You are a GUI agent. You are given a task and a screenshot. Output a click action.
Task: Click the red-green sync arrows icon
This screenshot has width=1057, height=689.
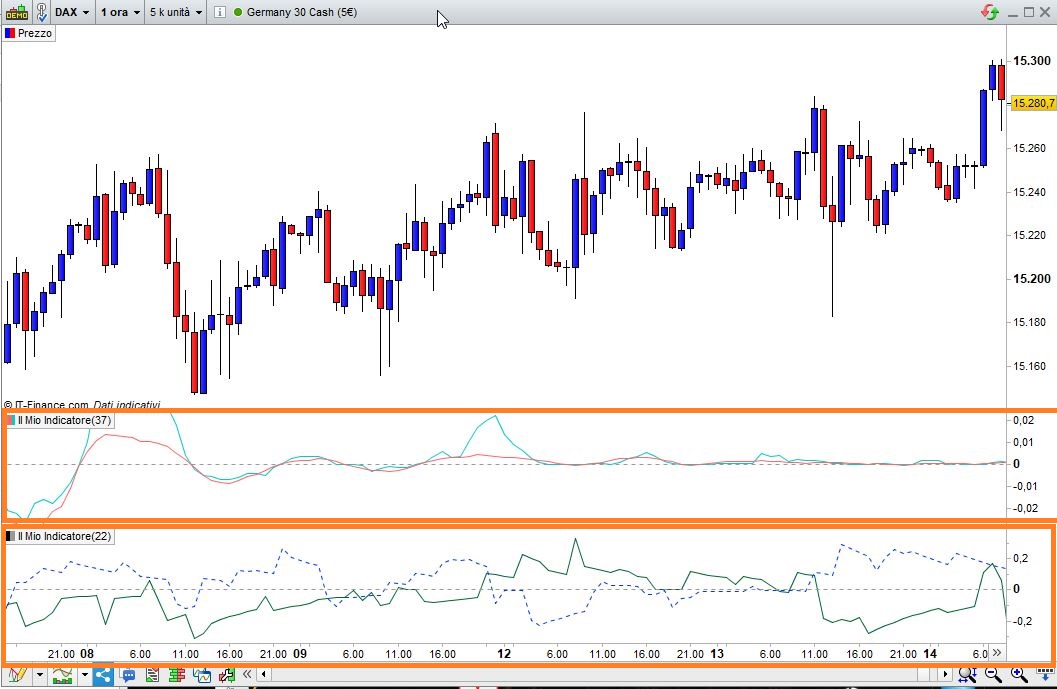tap(990, 12)
